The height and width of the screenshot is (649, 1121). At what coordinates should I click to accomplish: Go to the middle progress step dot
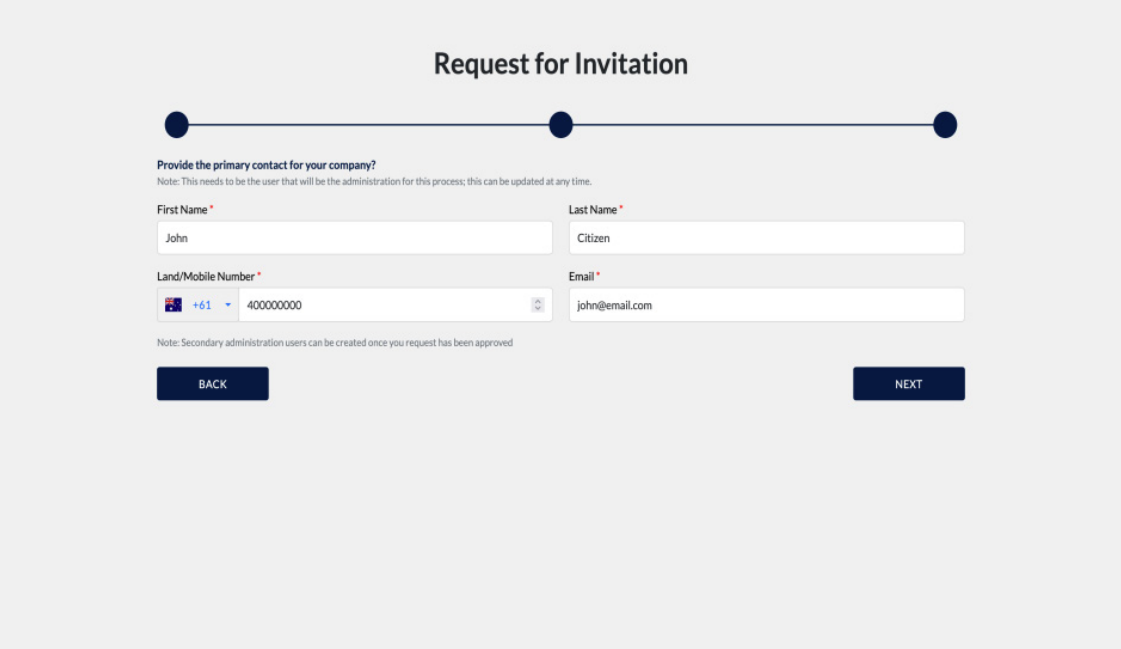click(x=561, y=125)
